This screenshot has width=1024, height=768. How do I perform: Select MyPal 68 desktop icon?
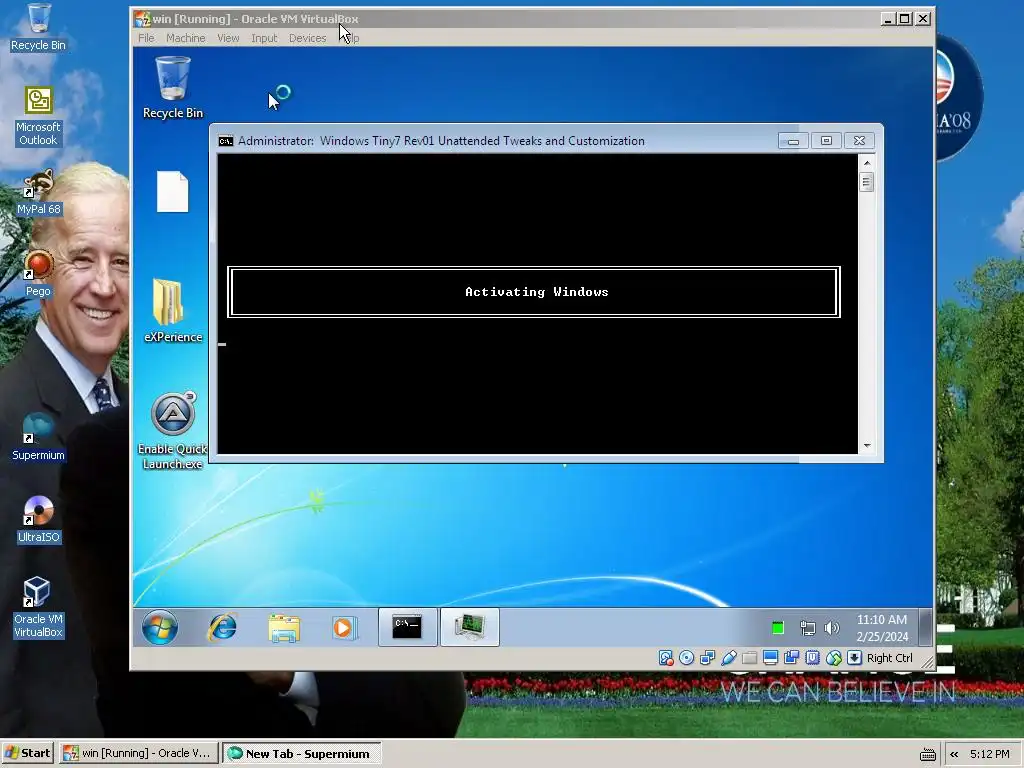pos(38,192)
